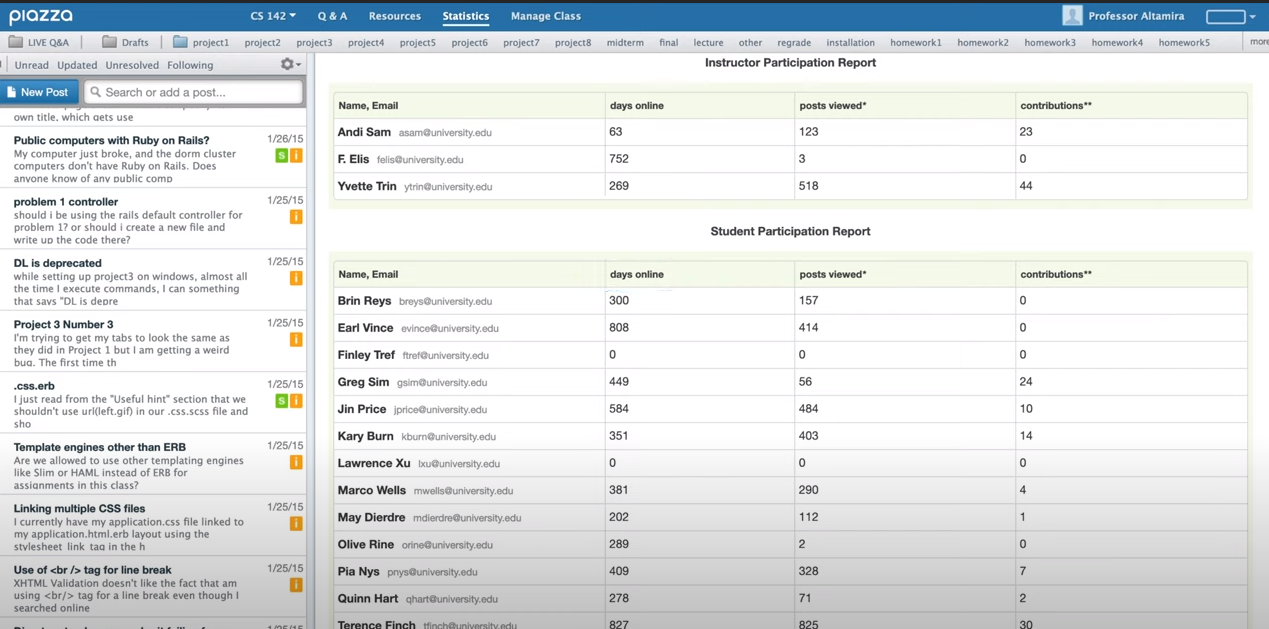Open the LIVE Q&A folder
Viewport: 1269px width, 629px height.
[45, 40]
